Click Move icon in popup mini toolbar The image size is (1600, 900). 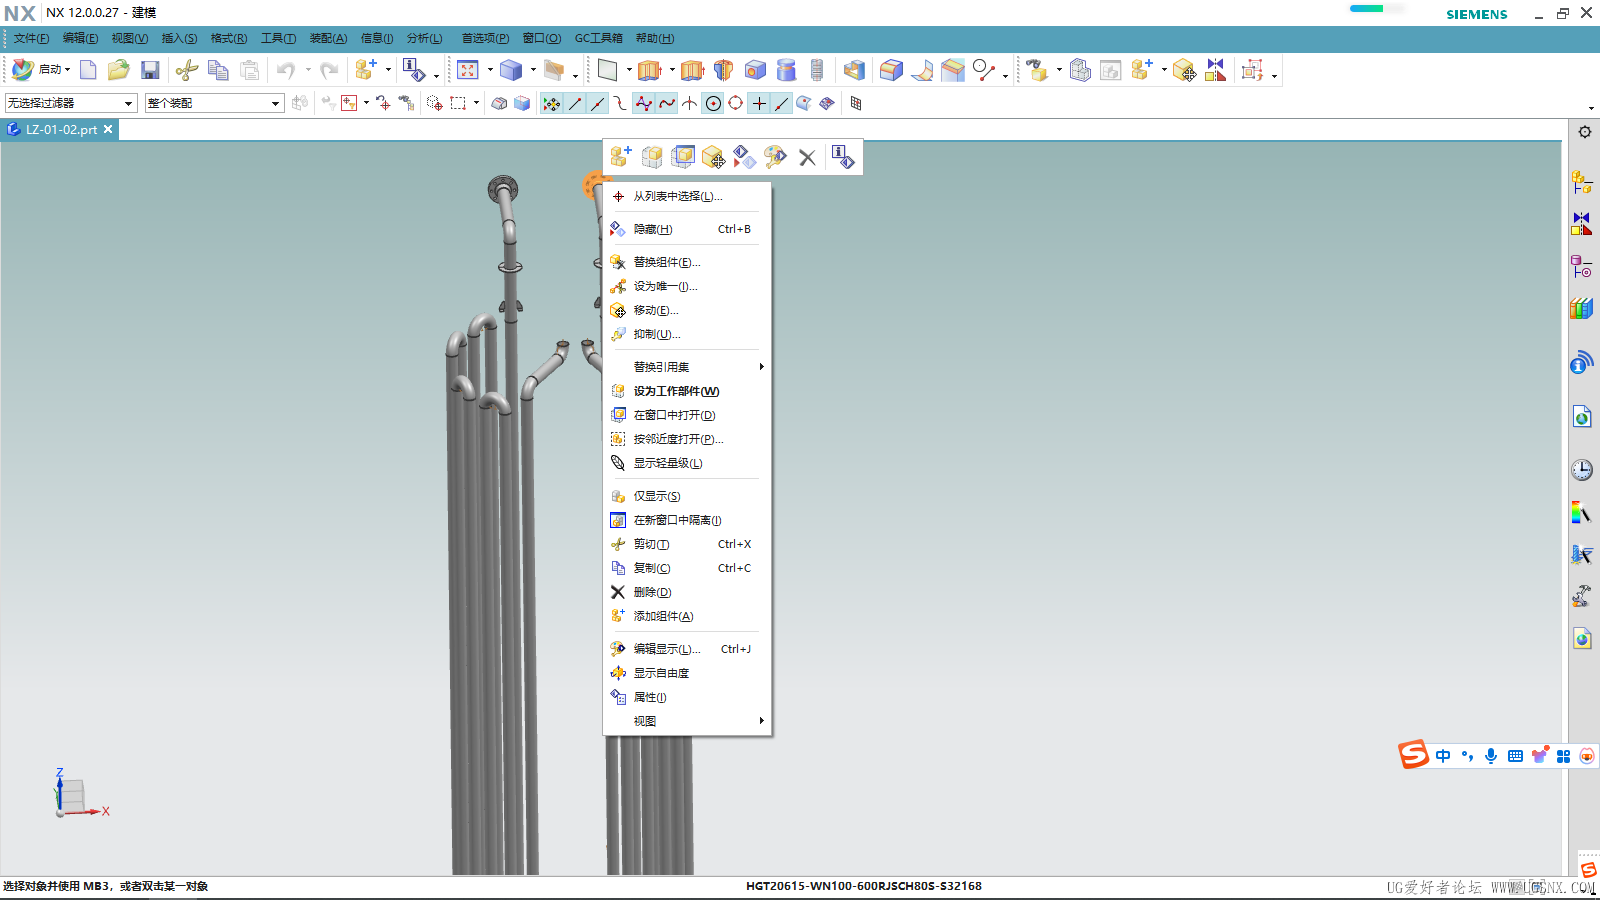(x=713, y=157)
